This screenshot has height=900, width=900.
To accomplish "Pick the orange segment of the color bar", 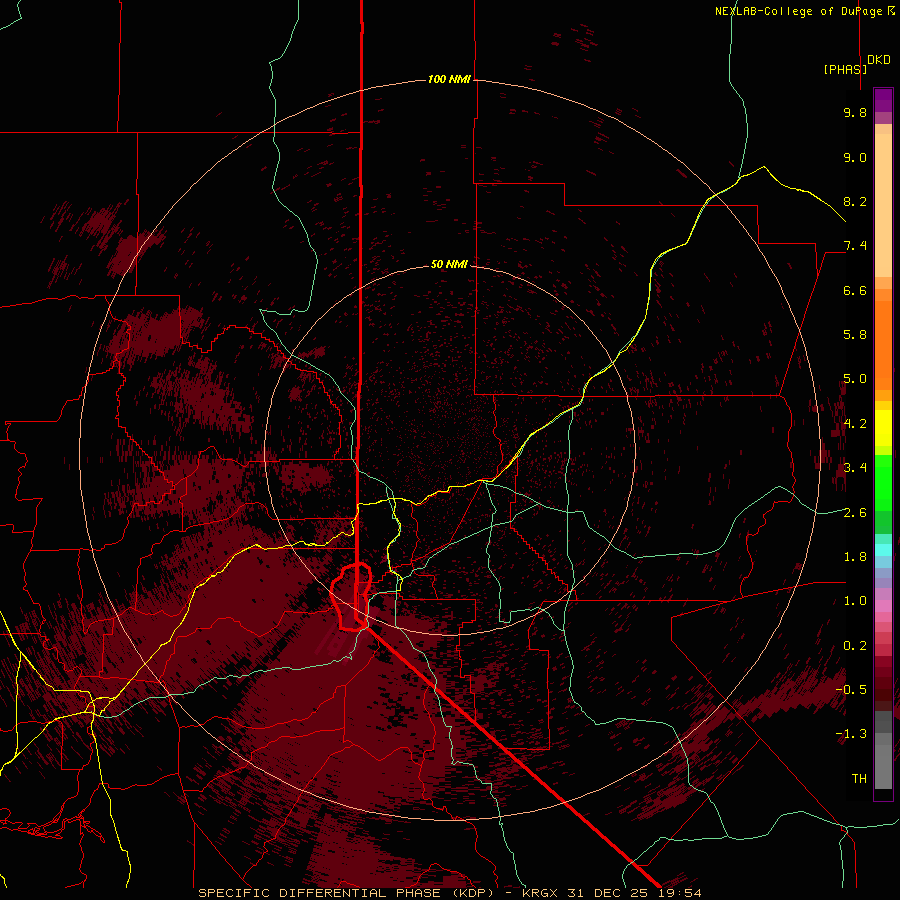I will pyautogui.click(x=883, y=344).
